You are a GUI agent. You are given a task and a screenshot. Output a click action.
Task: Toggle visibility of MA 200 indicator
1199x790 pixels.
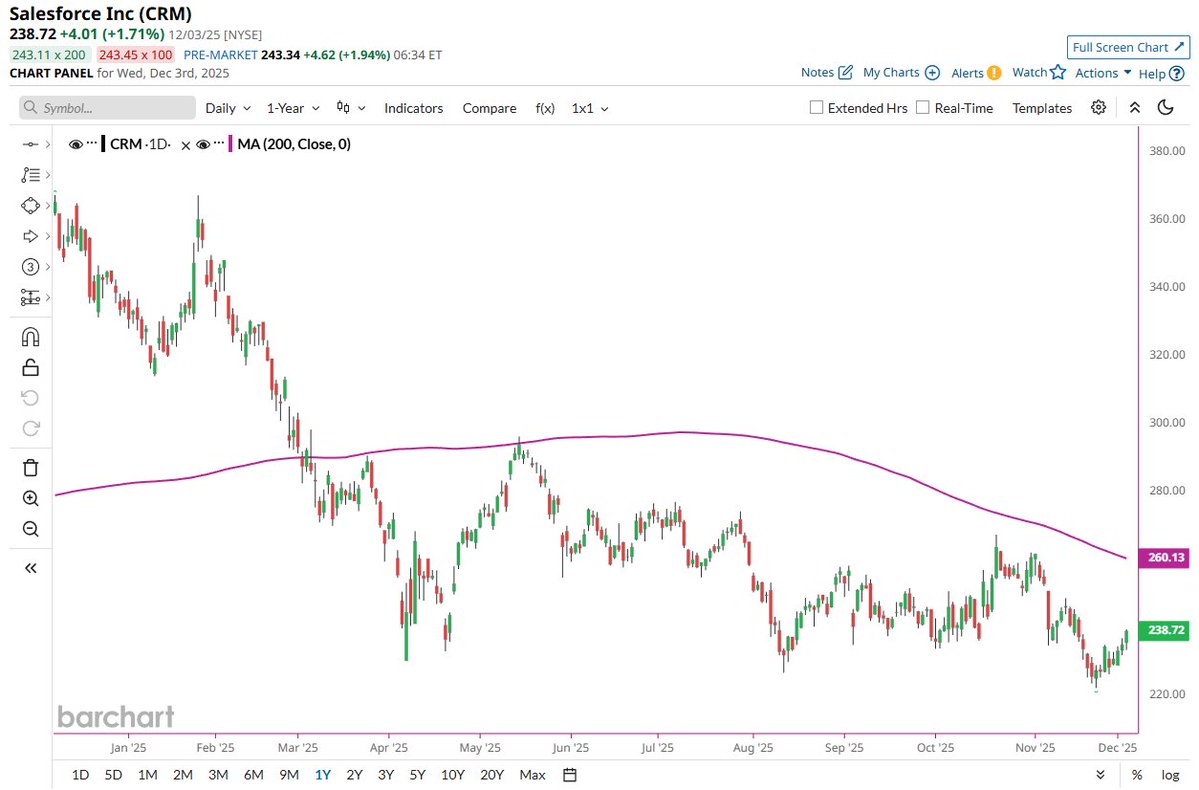point(203,144)
